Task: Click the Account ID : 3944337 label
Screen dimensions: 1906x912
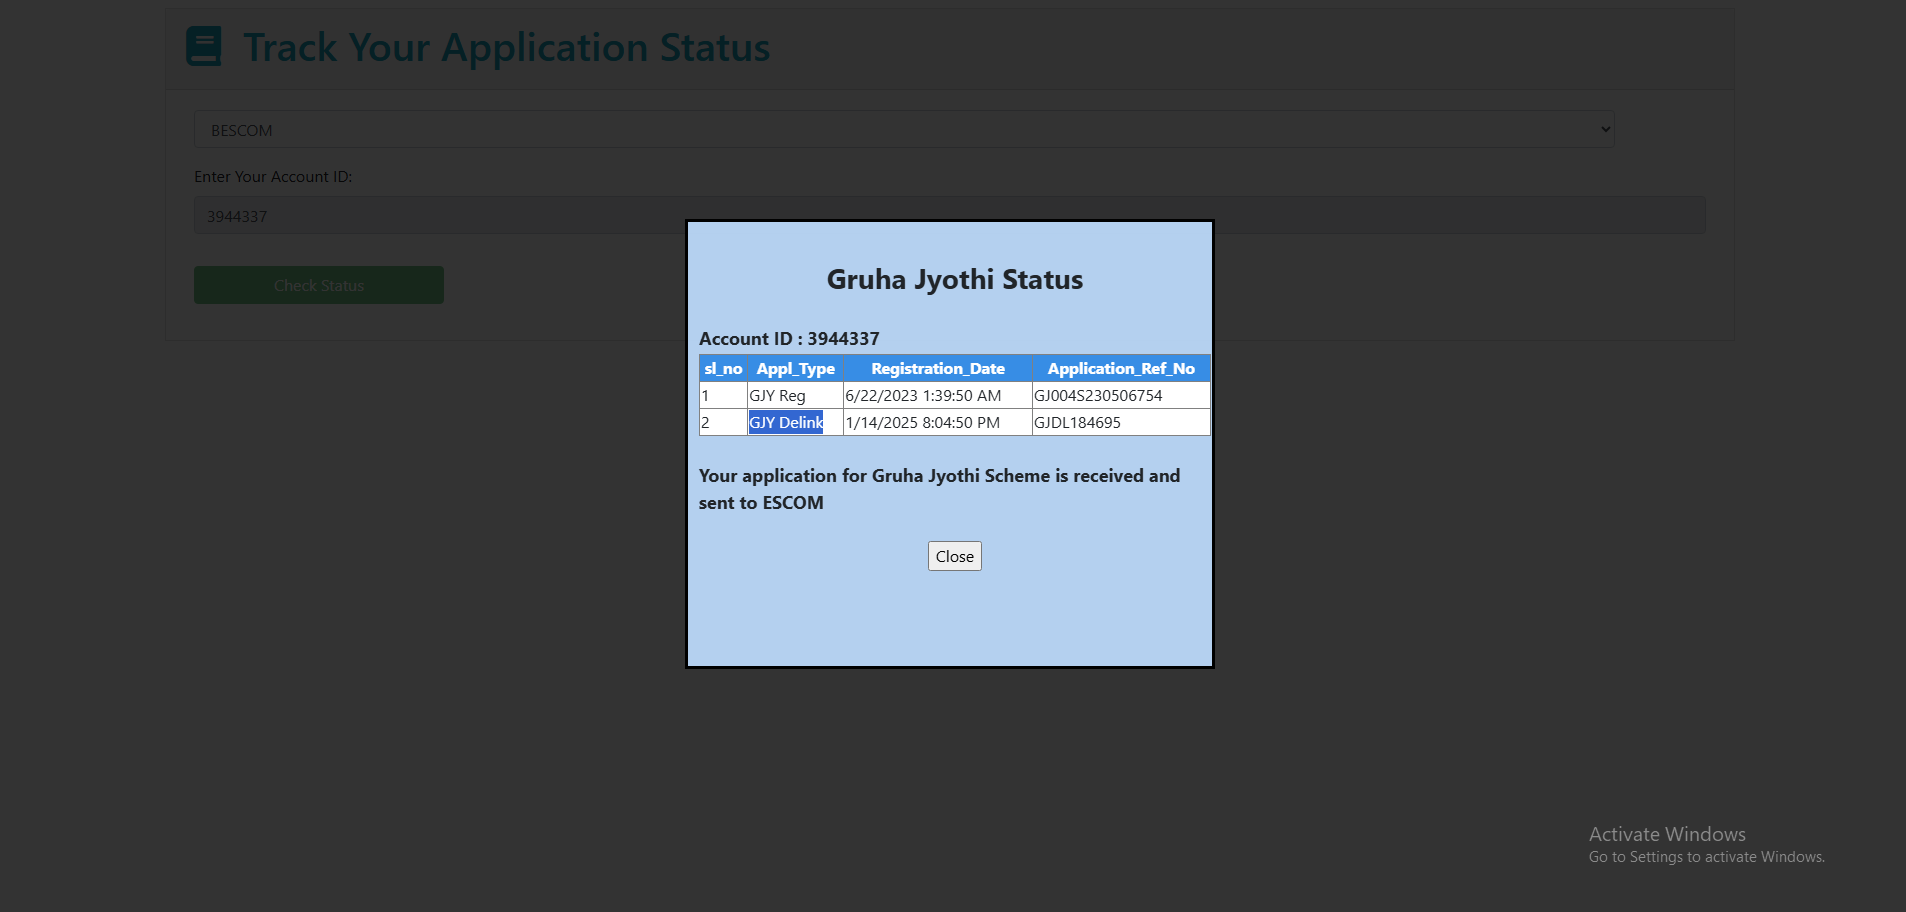Action: 789,338
